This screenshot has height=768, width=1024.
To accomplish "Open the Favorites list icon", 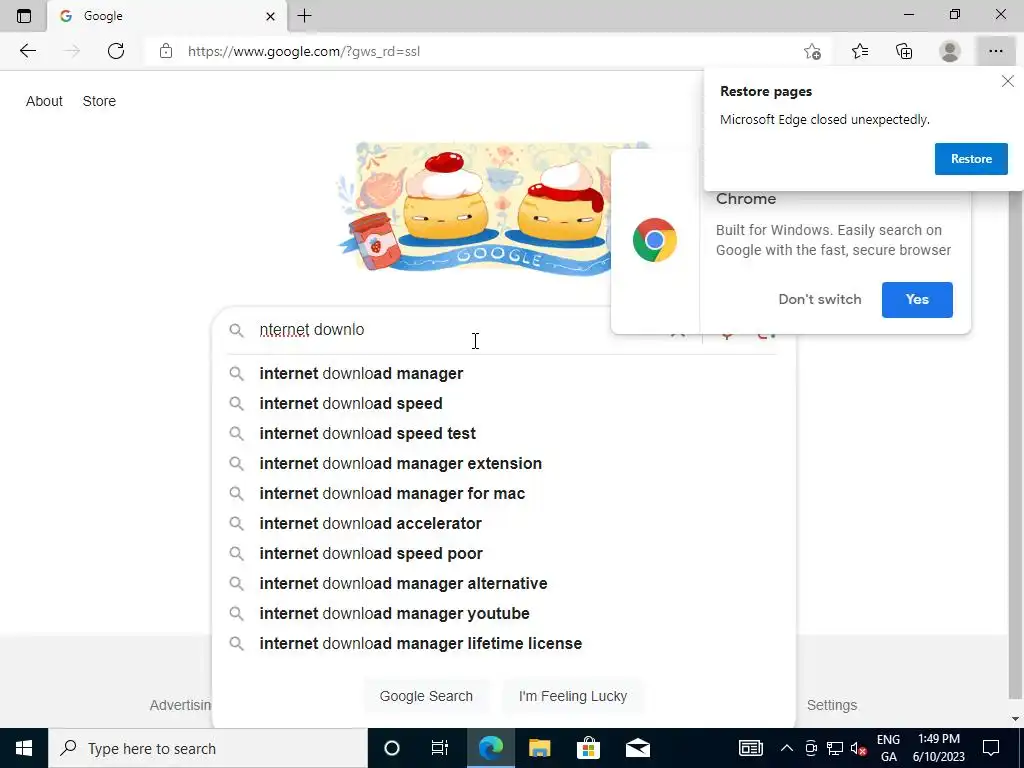I will (860, 51).
